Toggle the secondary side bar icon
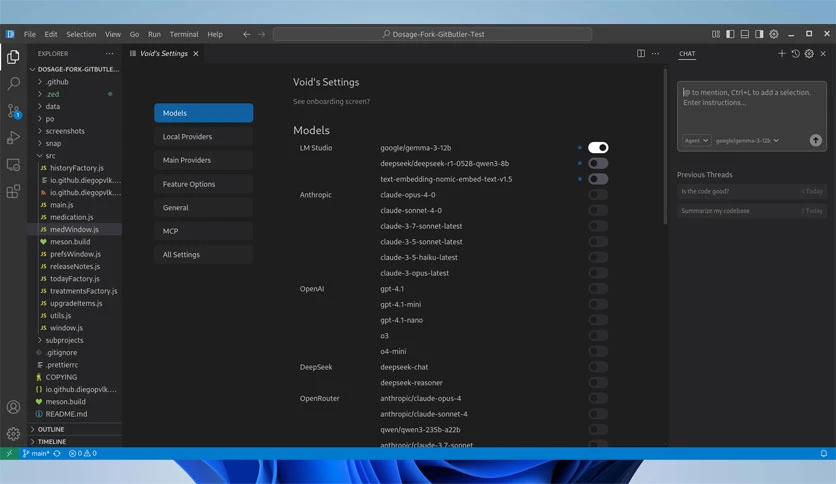The image size is (836, 484). pyautogui.click(x=759, y=34)
